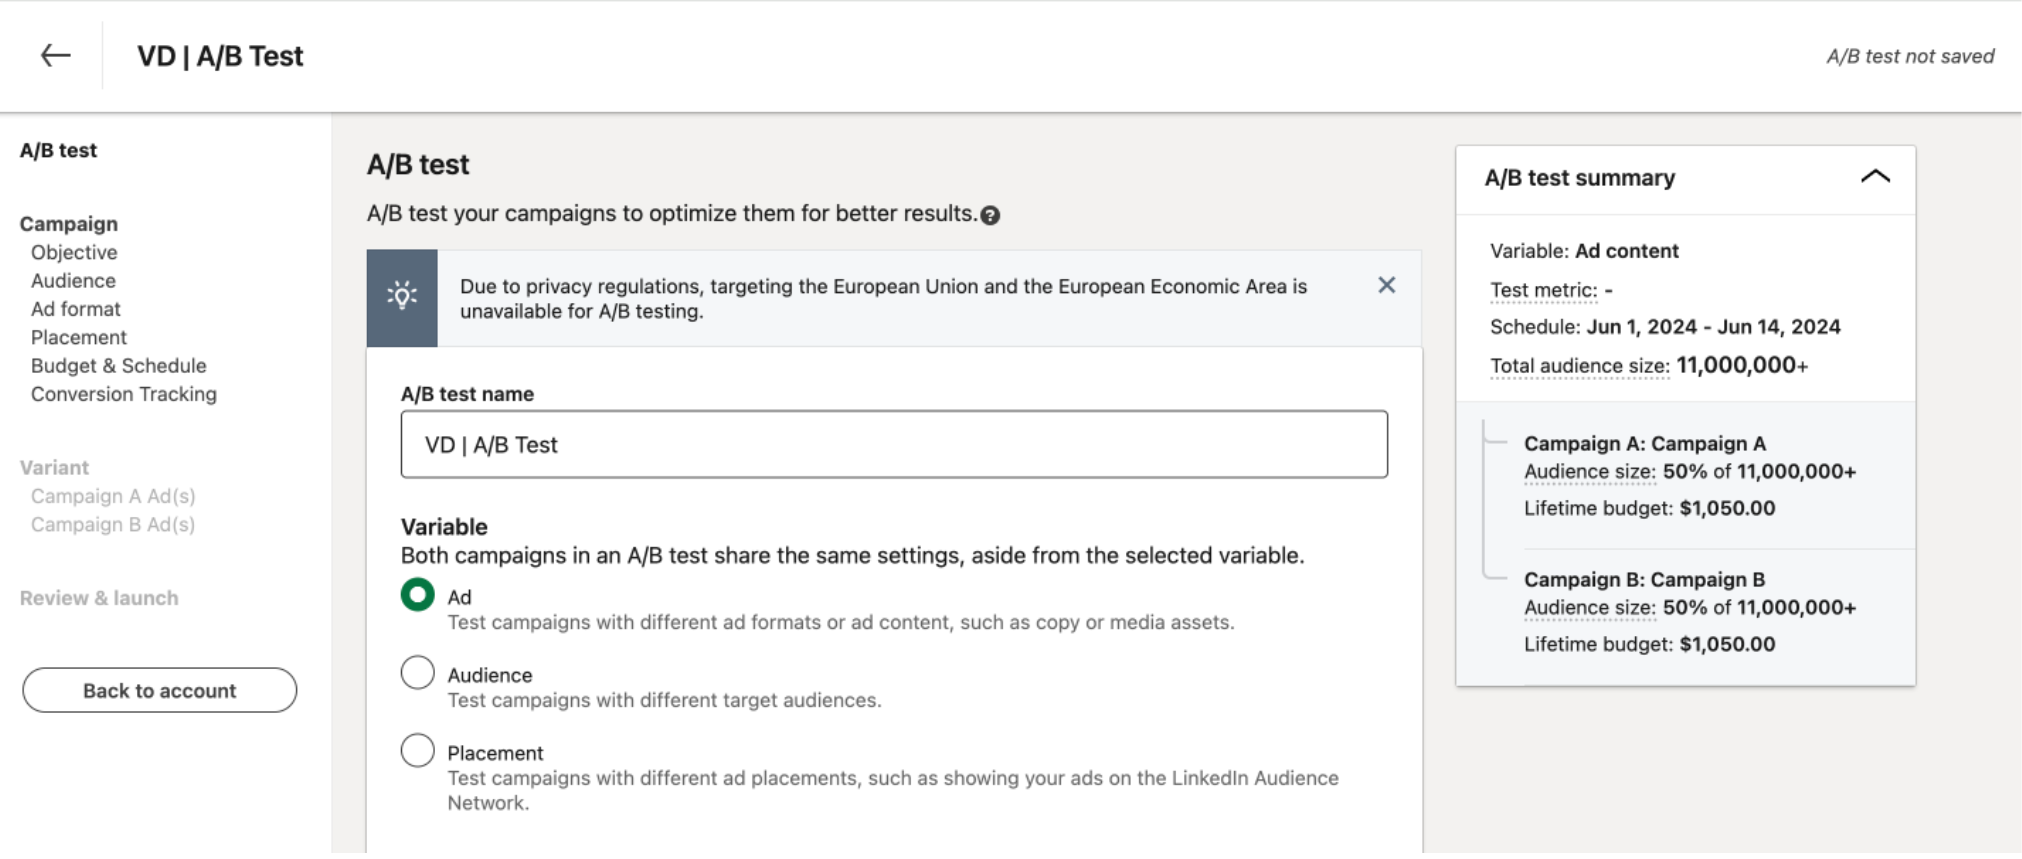
Task: Click Campaign A Audience size label
Action: (1590, 472)
